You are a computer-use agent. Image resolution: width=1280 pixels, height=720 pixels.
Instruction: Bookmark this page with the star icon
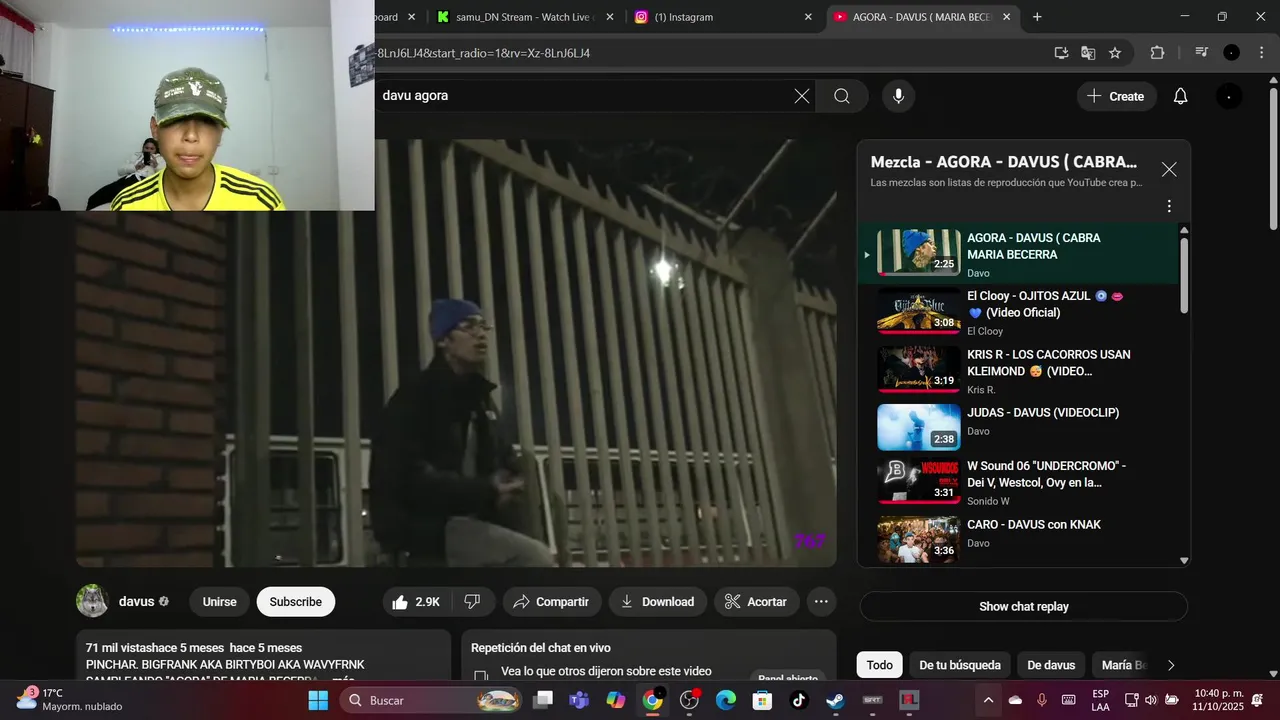tap(1115, 53)
